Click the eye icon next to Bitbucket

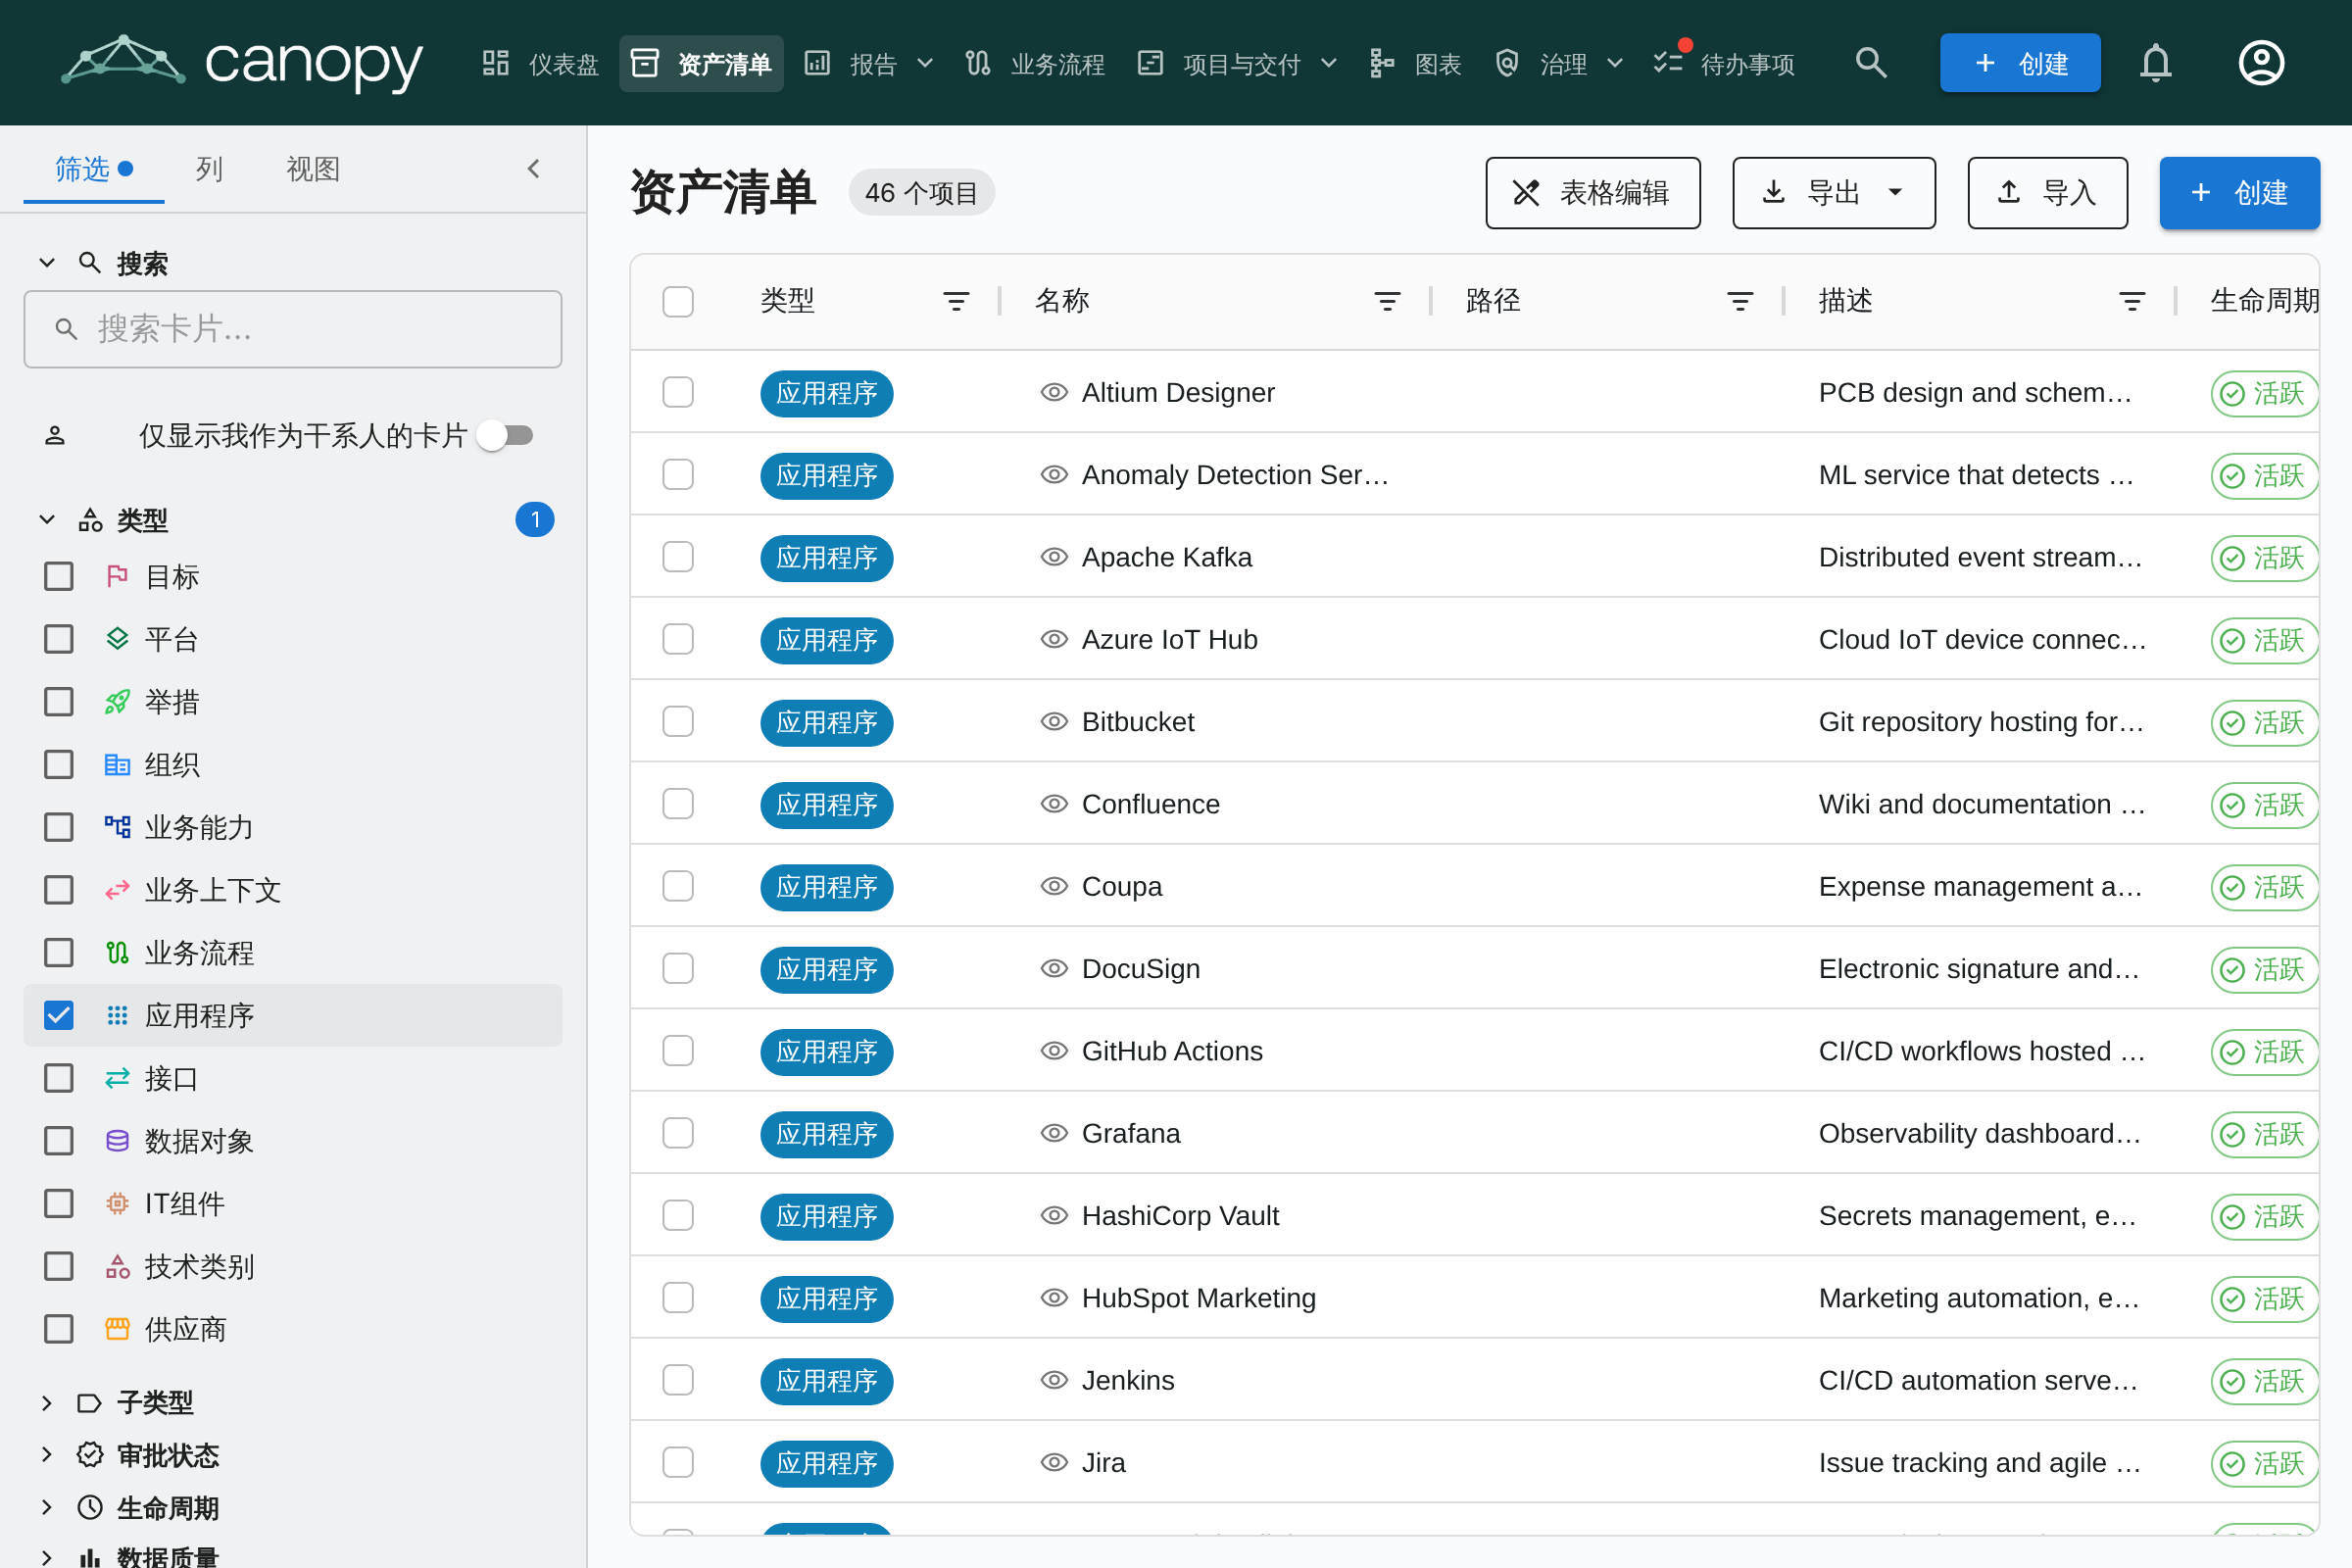click(1054, 721)
